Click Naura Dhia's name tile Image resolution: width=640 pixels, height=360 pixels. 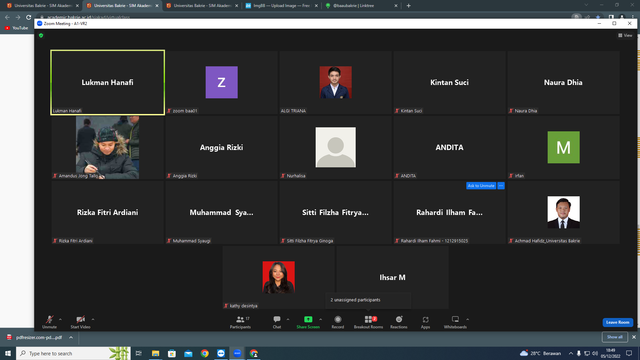point(563,82)
